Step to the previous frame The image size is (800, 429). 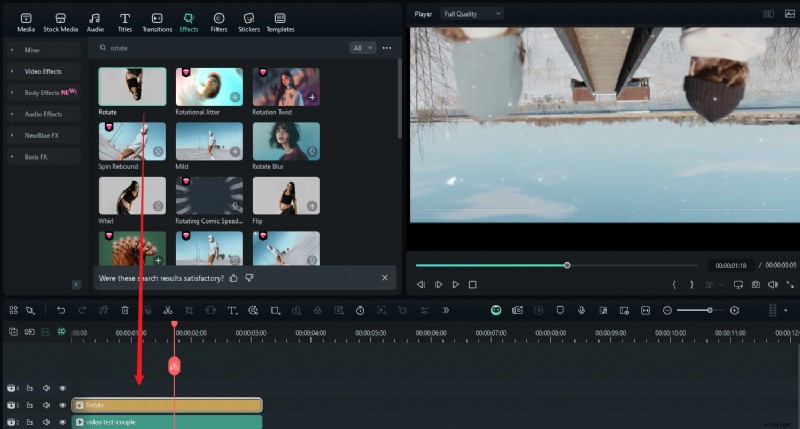(421, 285)
